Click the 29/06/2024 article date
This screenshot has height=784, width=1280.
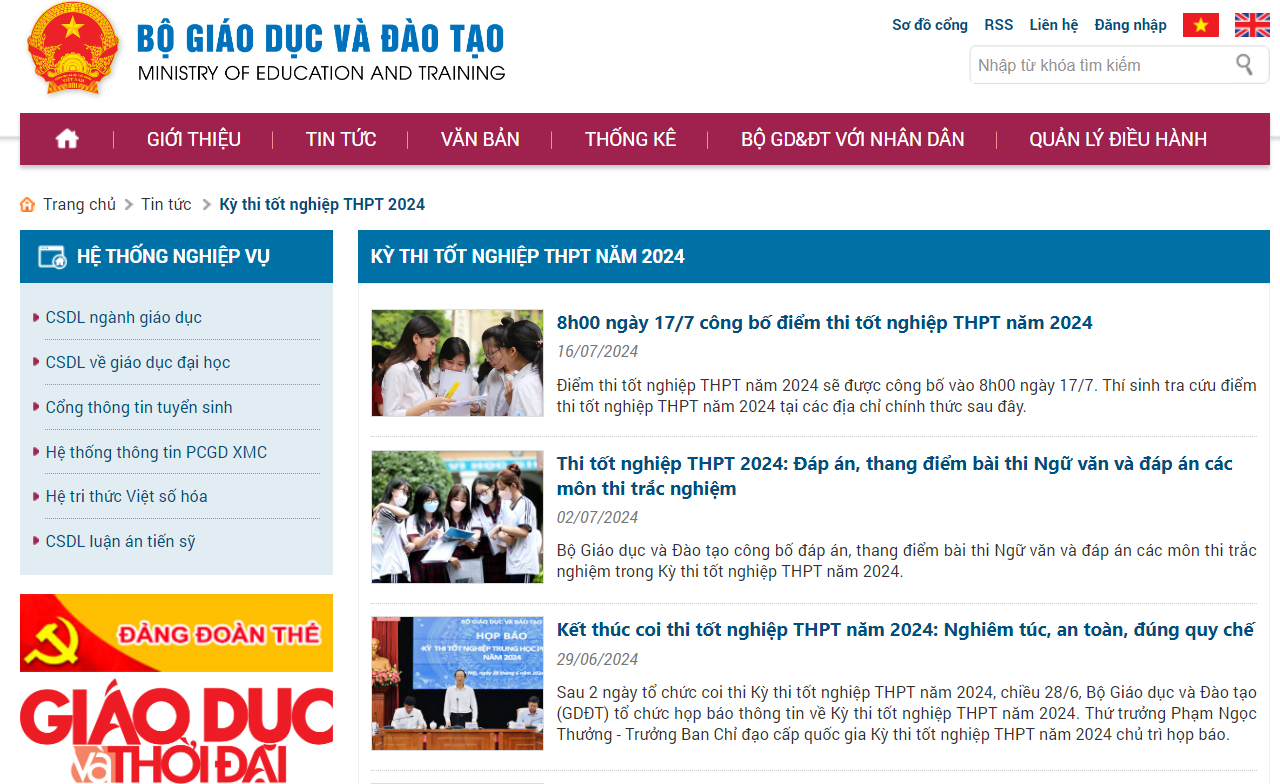tap(597, 659)
